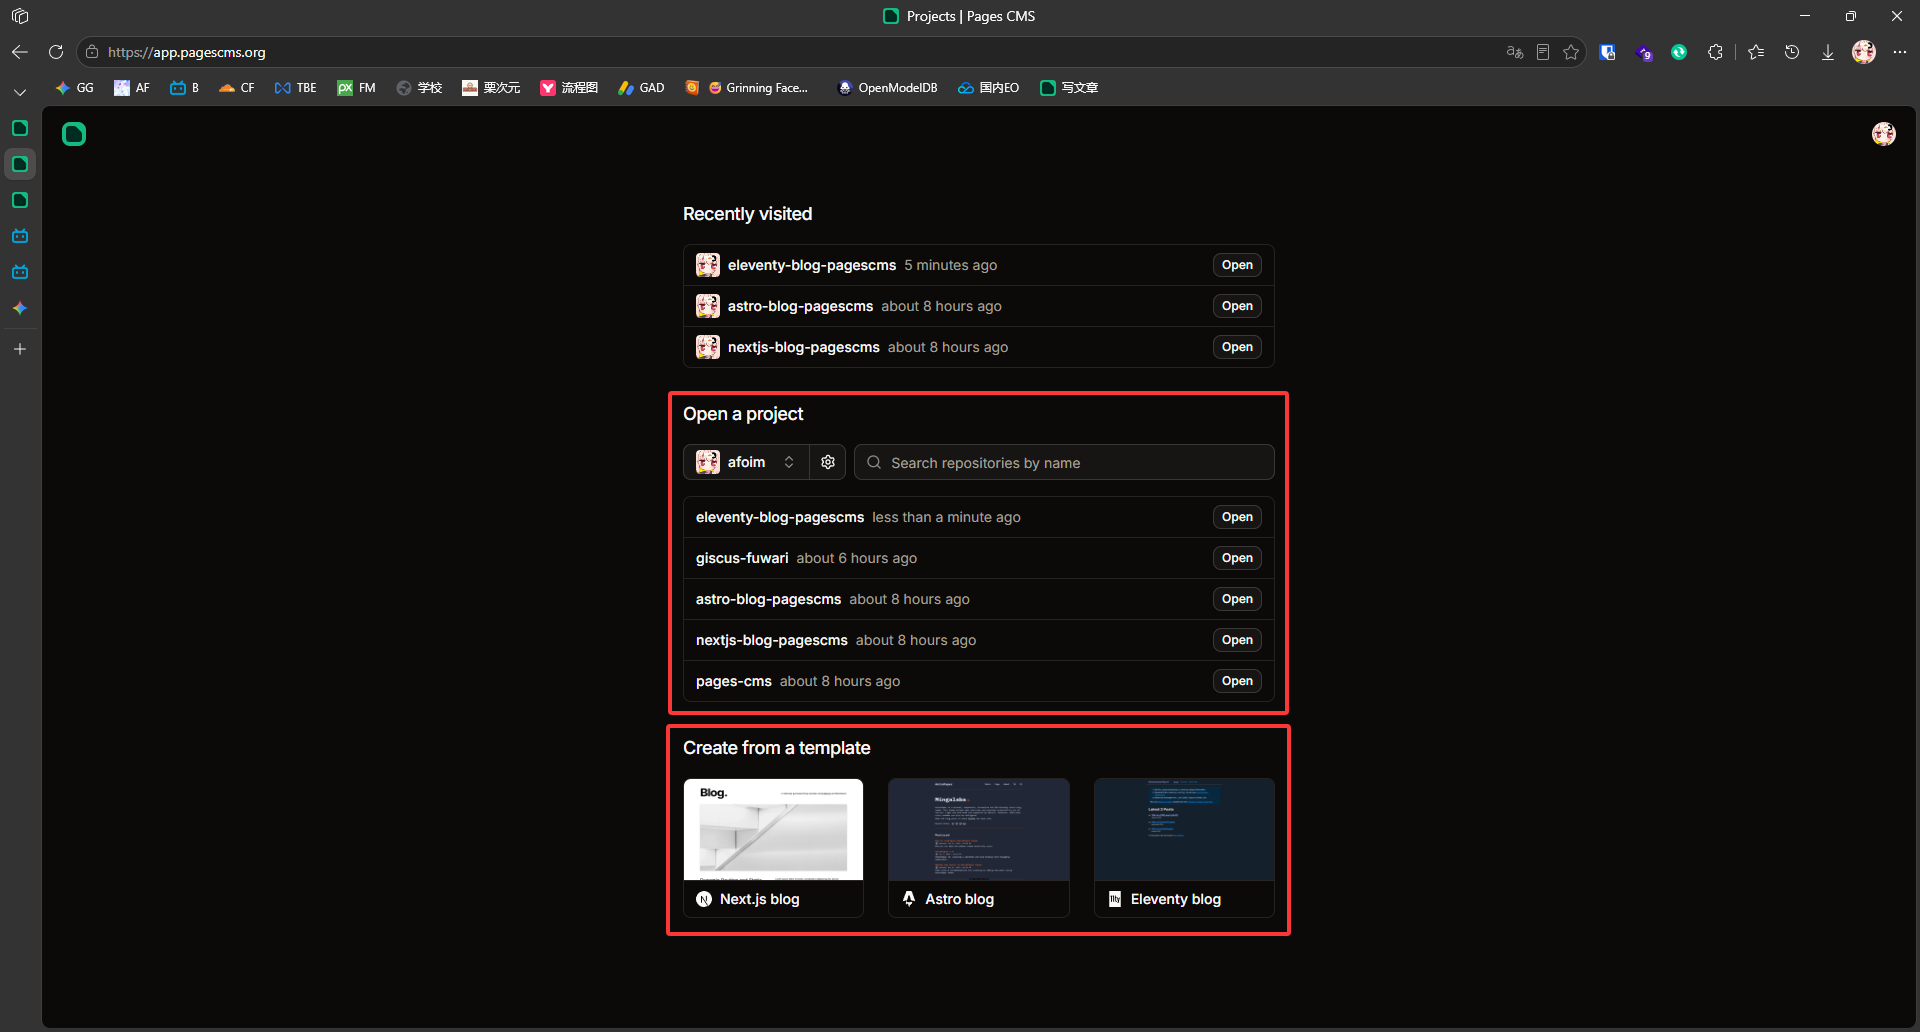Click the Open a project heading

pos(743,414)
